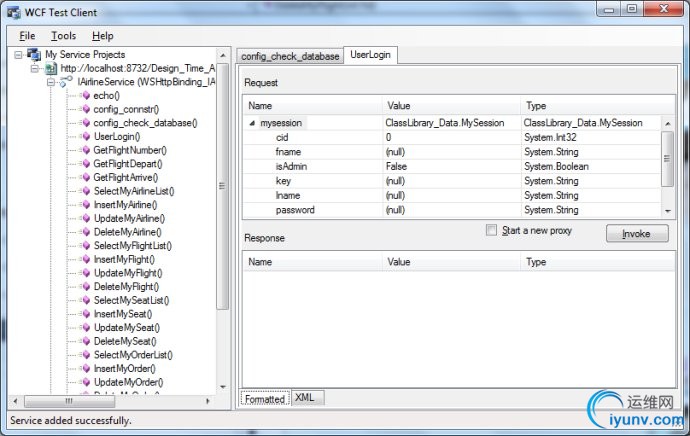690x436 pixels.
Task: Collapse the My Service Projects tree node
Action: pos(18,55)
